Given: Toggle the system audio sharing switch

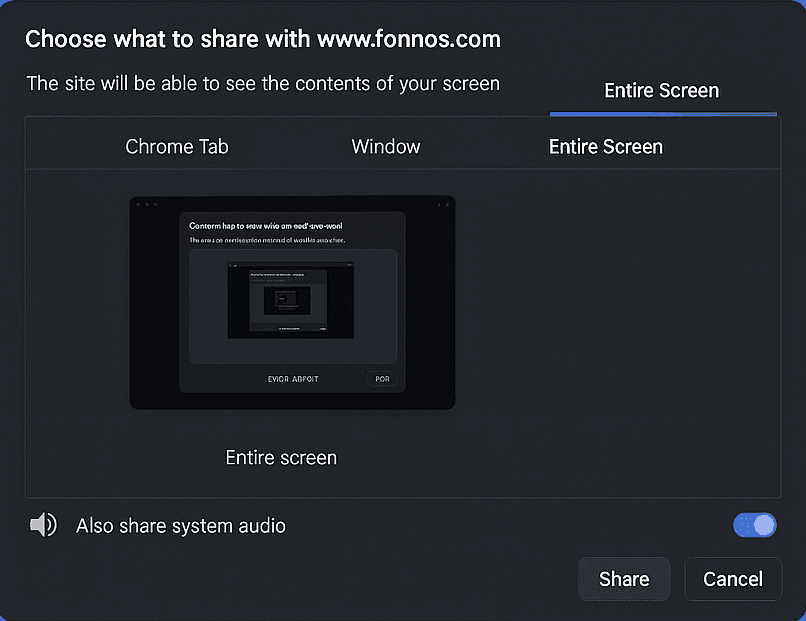Looking at the screenshot, I should pos(755,525).
